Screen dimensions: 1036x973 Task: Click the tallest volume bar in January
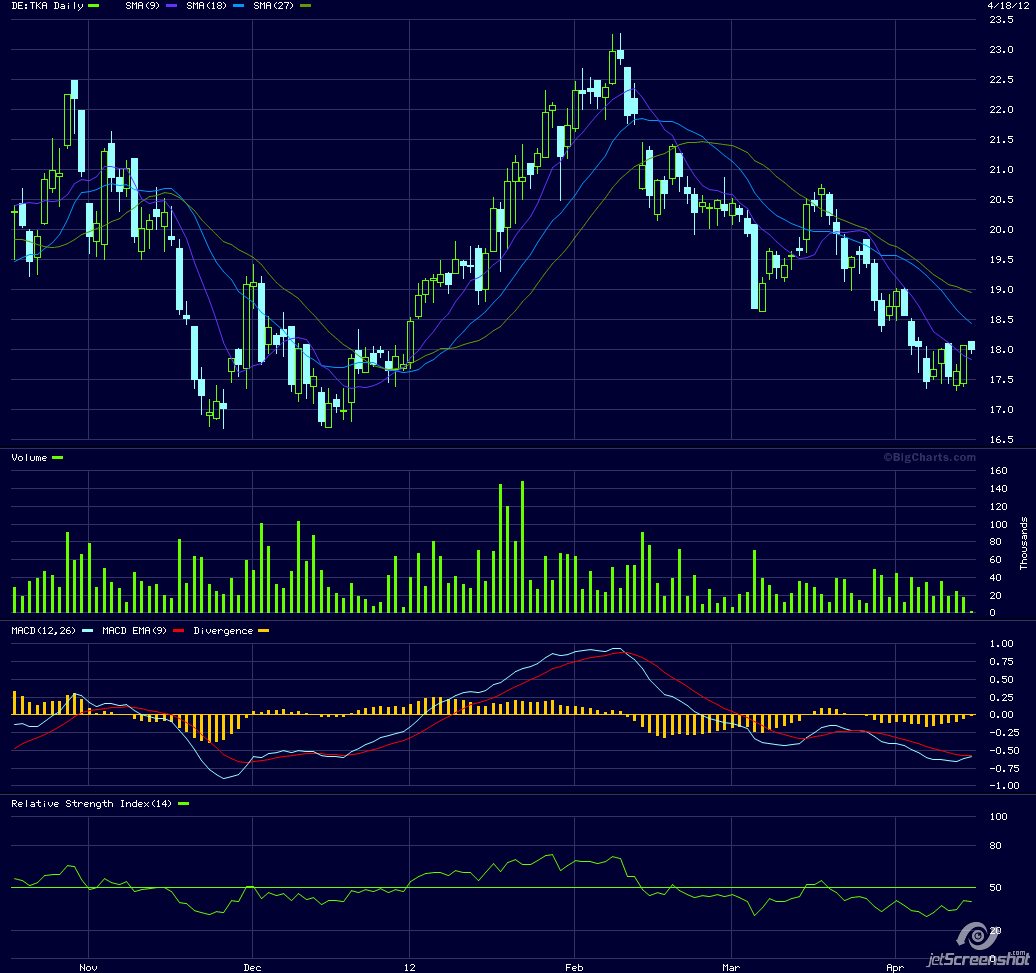(x=522, y=547)
